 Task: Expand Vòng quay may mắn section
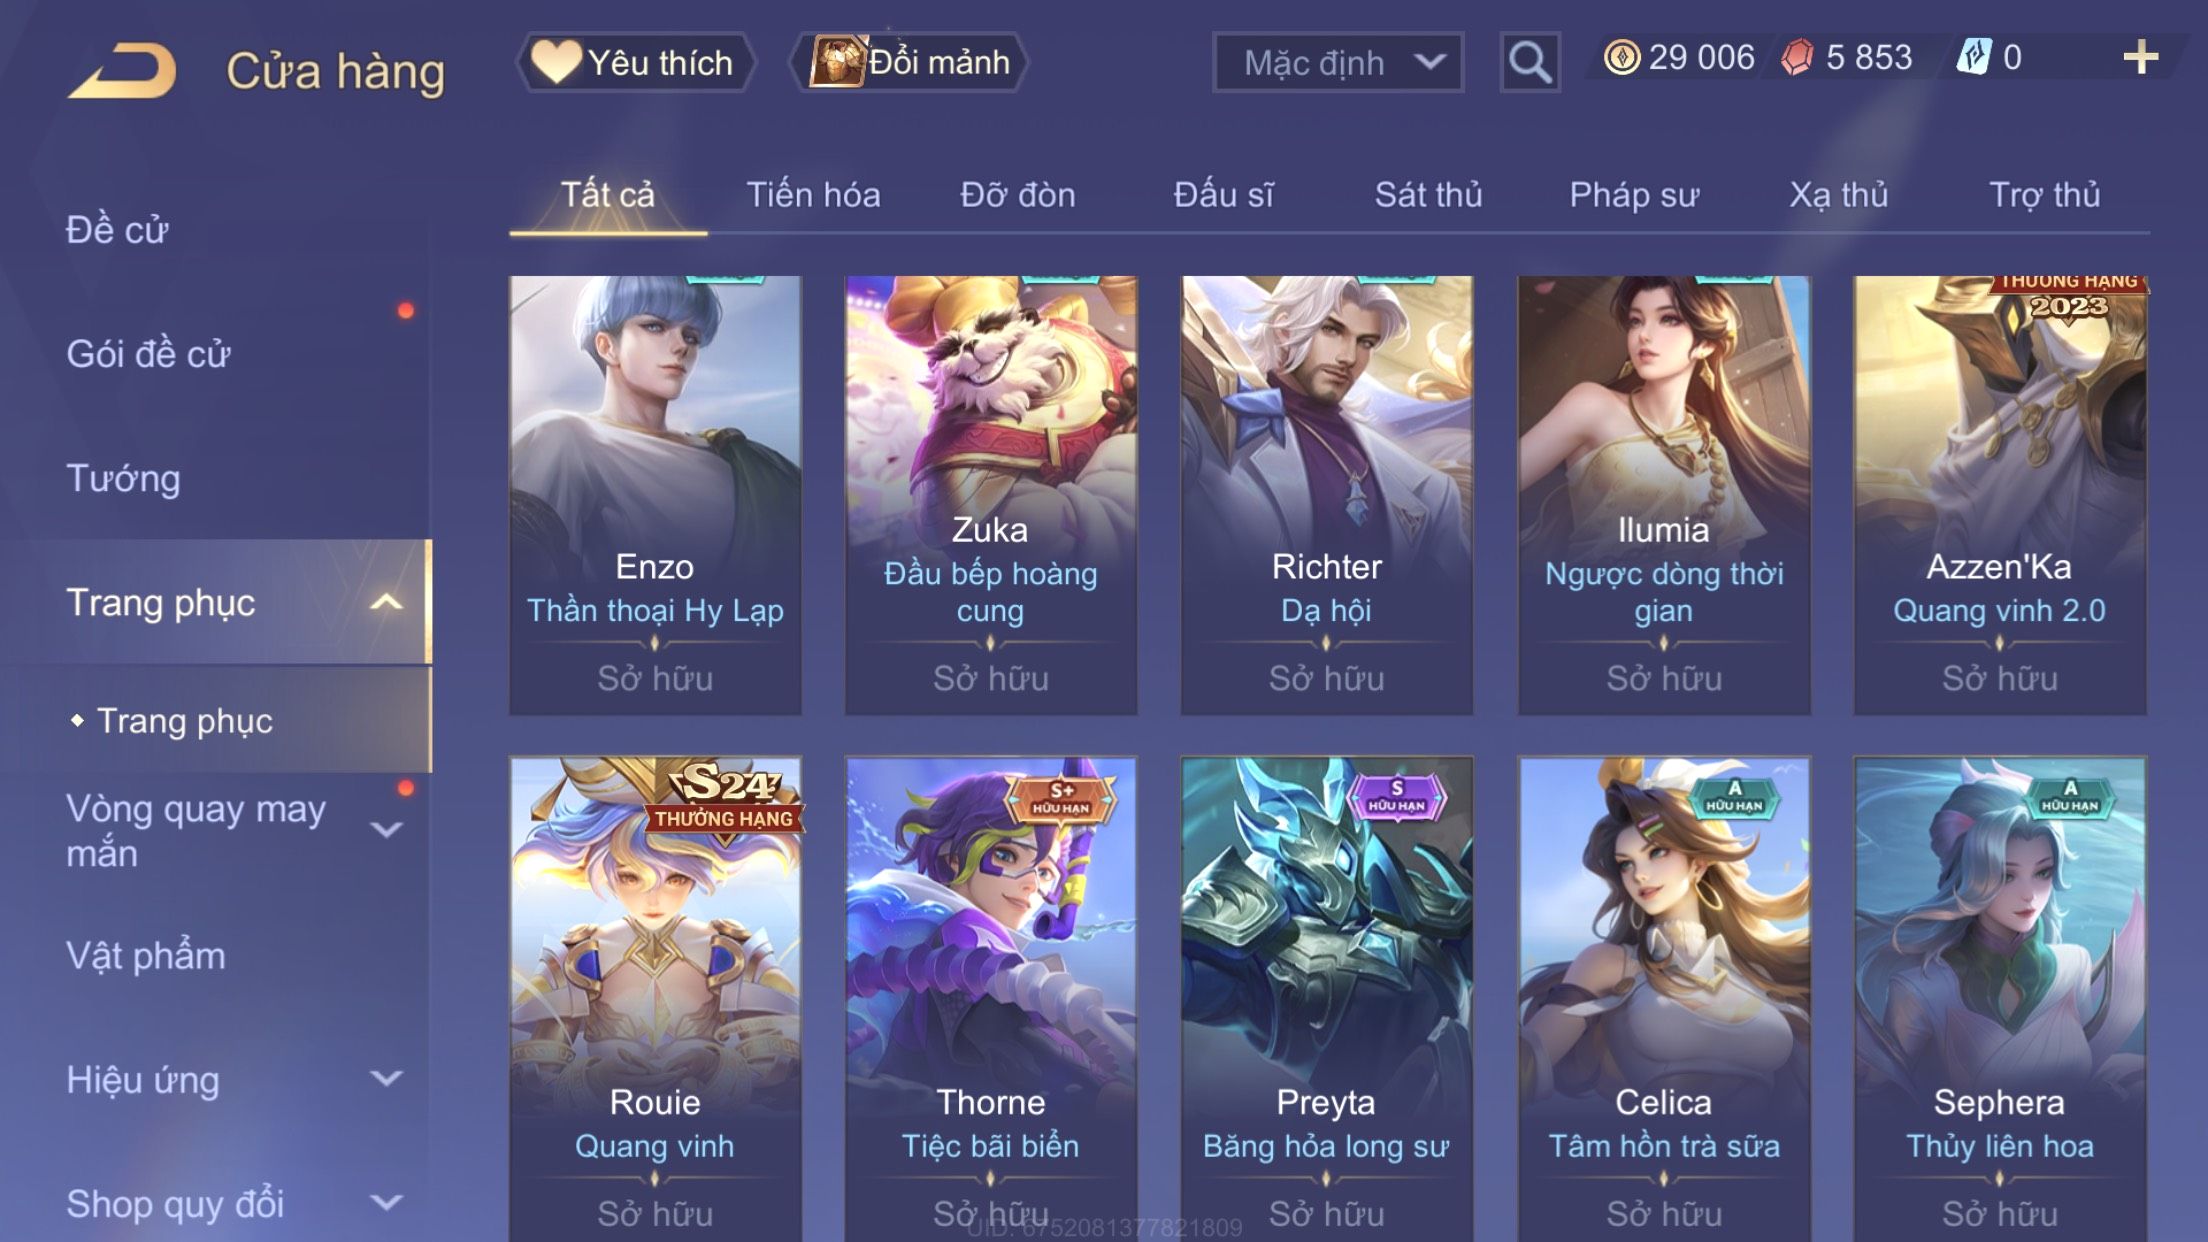pos(387,829)
